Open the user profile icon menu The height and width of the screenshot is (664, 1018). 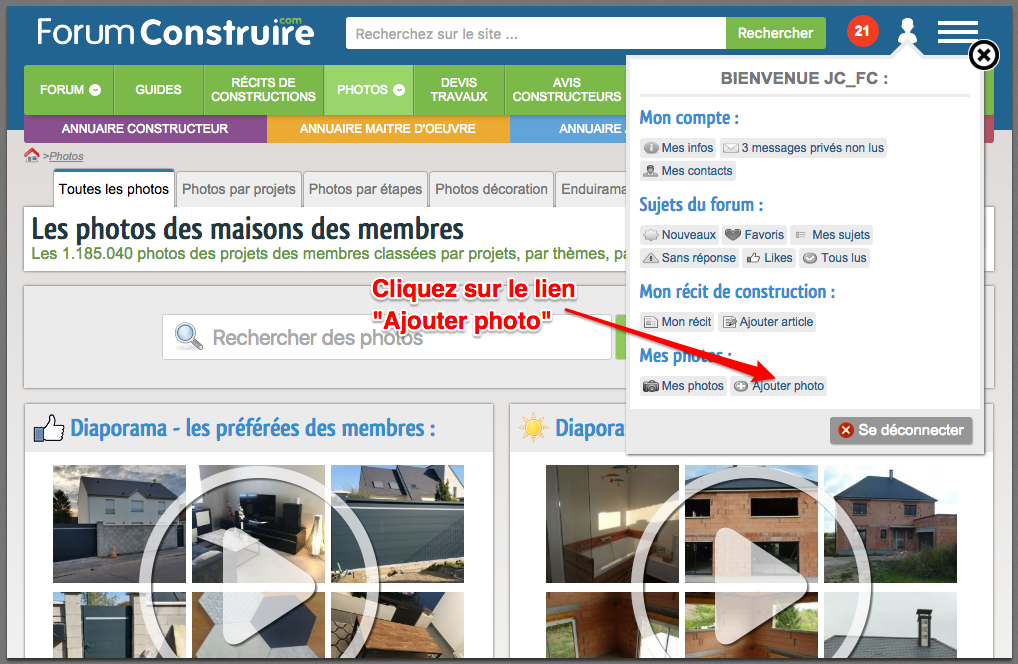coord(907,31)
